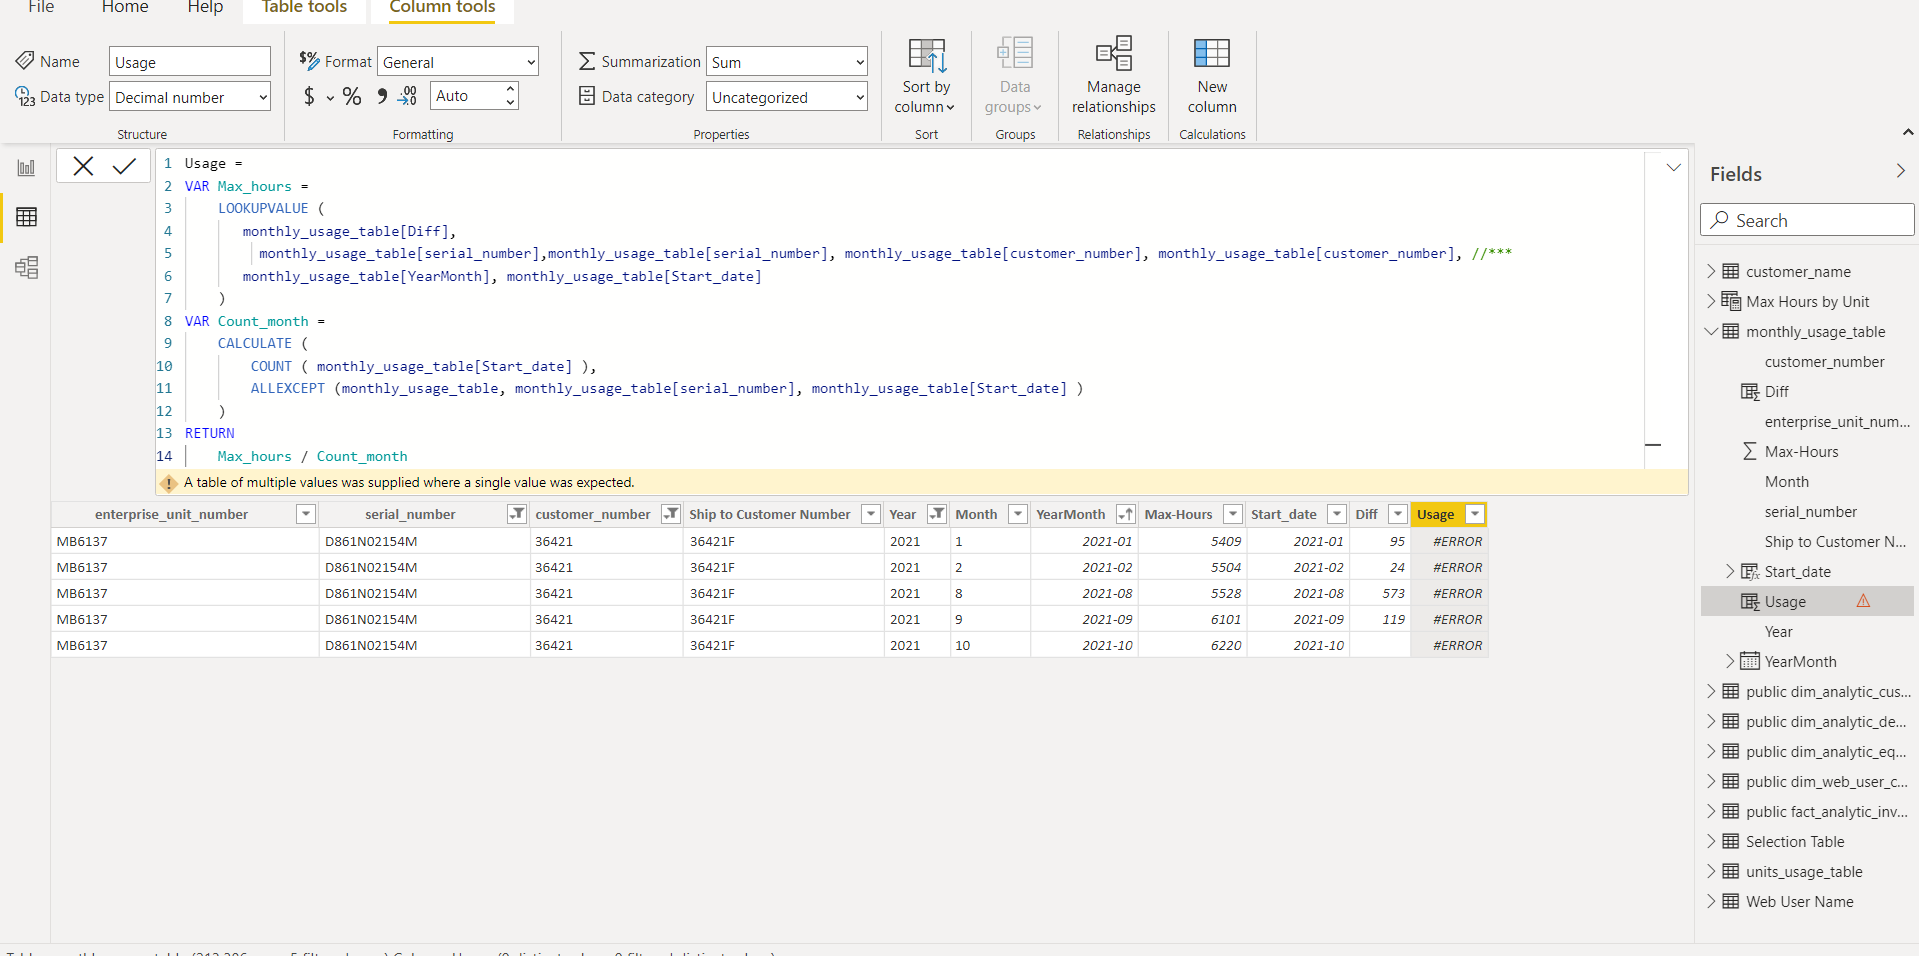Cancel the formula edit with X icon

[83, 166]
